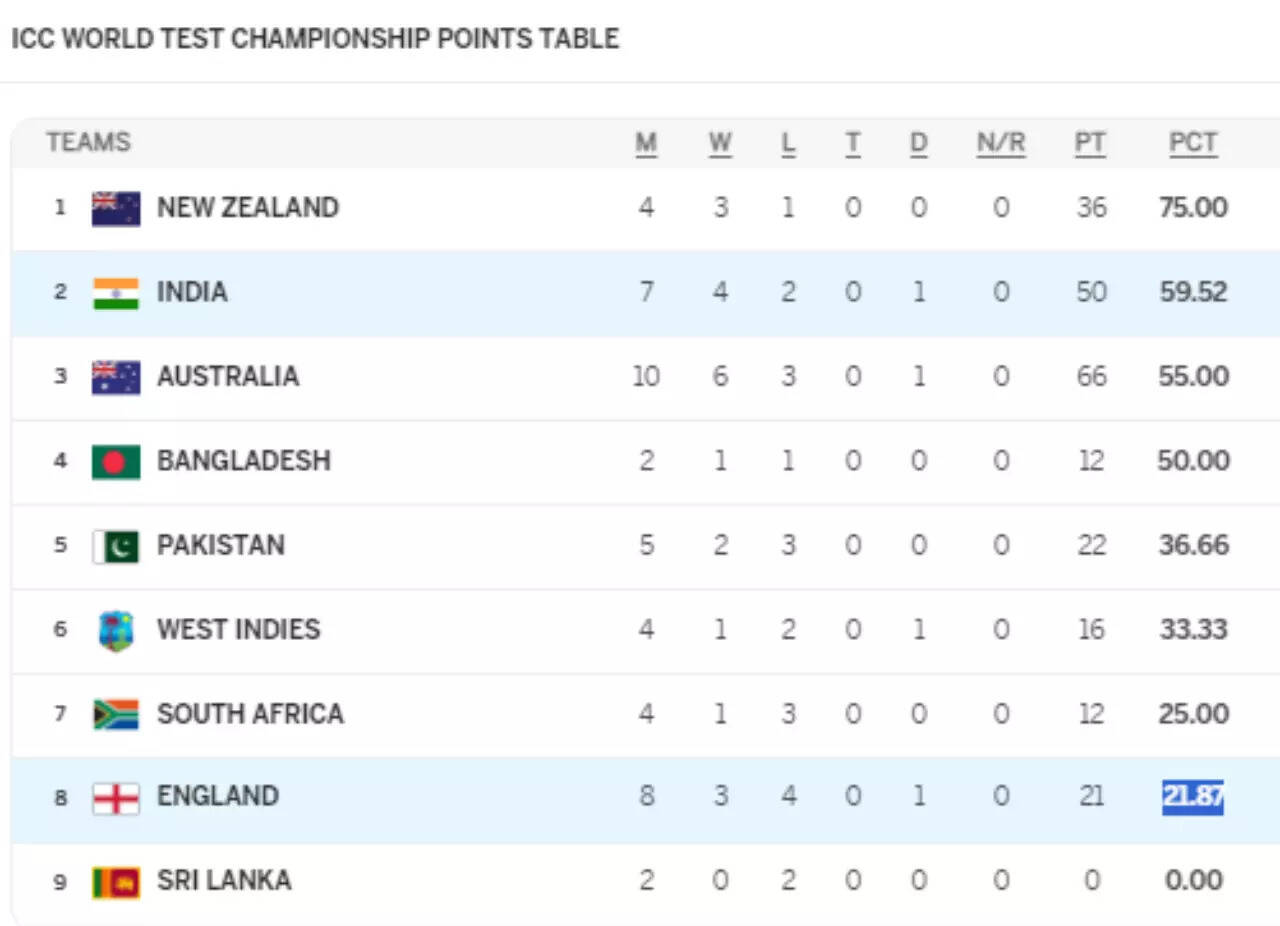Click the Pakistan flag icon
Image resolution: width=1280 pixels, height=926 pixels.
pyautogui.click(x=116, y=546)
